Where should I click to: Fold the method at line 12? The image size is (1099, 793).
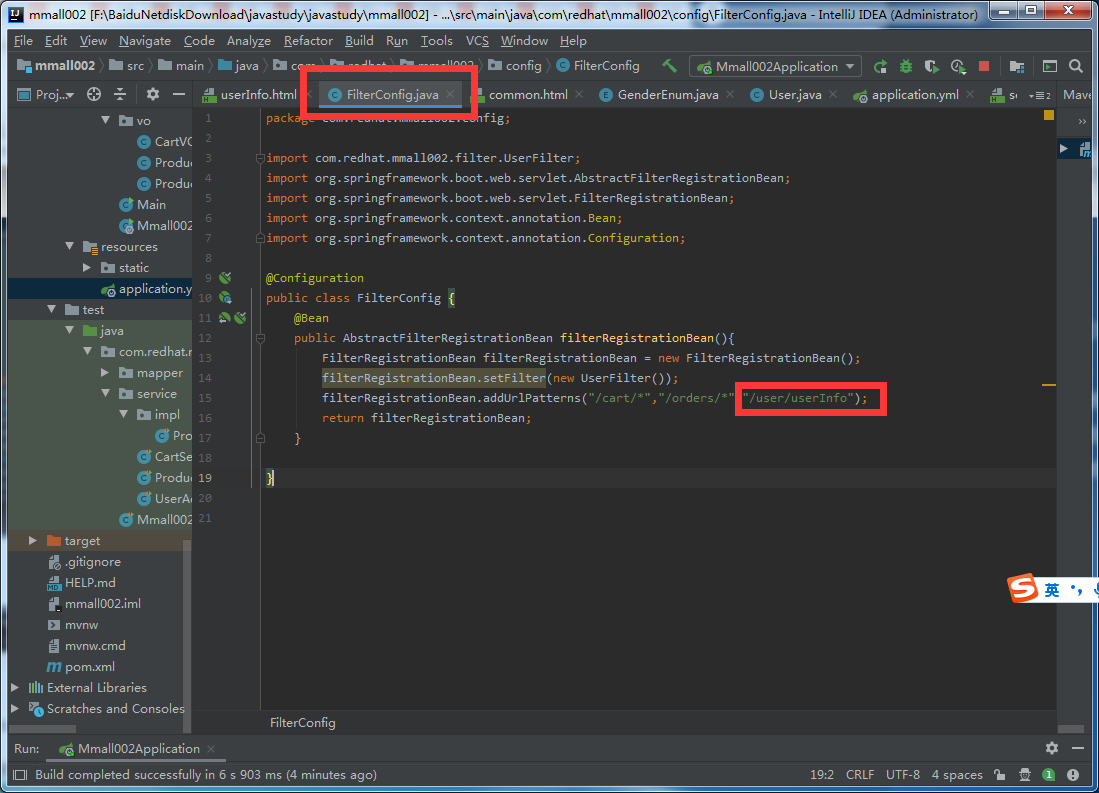pos(260,338)
